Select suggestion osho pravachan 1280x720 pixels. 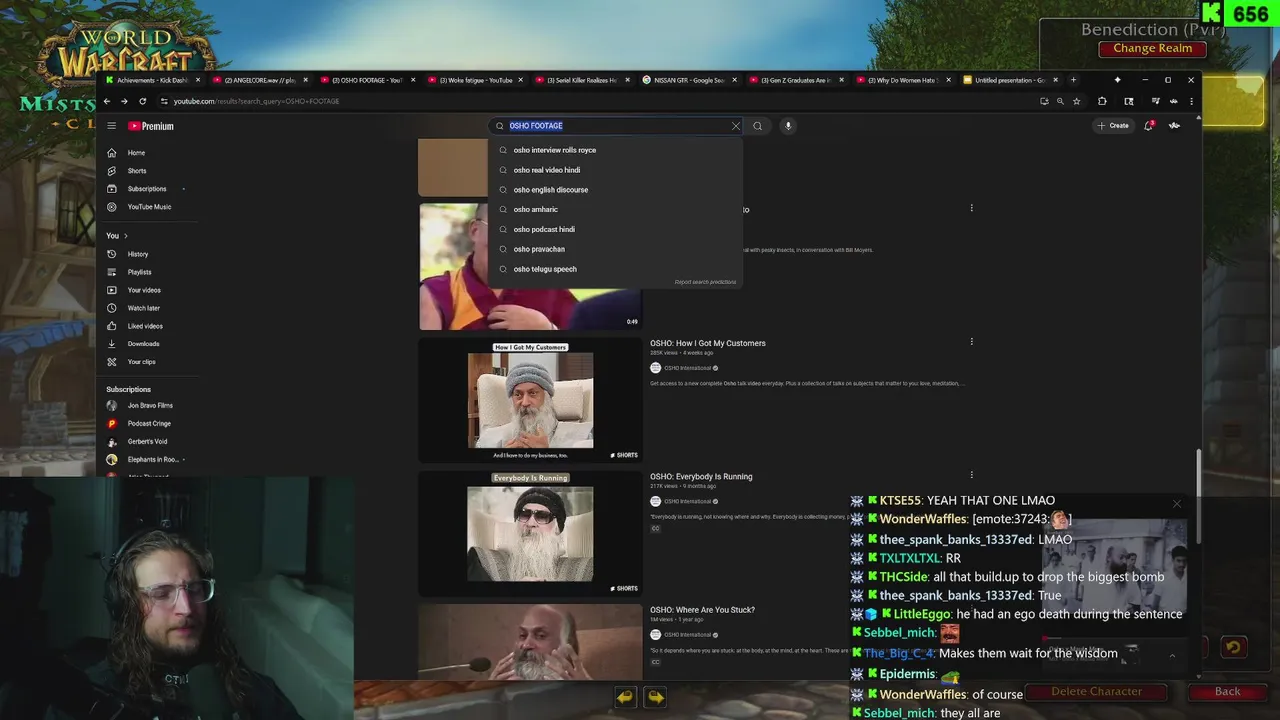pyautogui.click(x=615, y=249)
